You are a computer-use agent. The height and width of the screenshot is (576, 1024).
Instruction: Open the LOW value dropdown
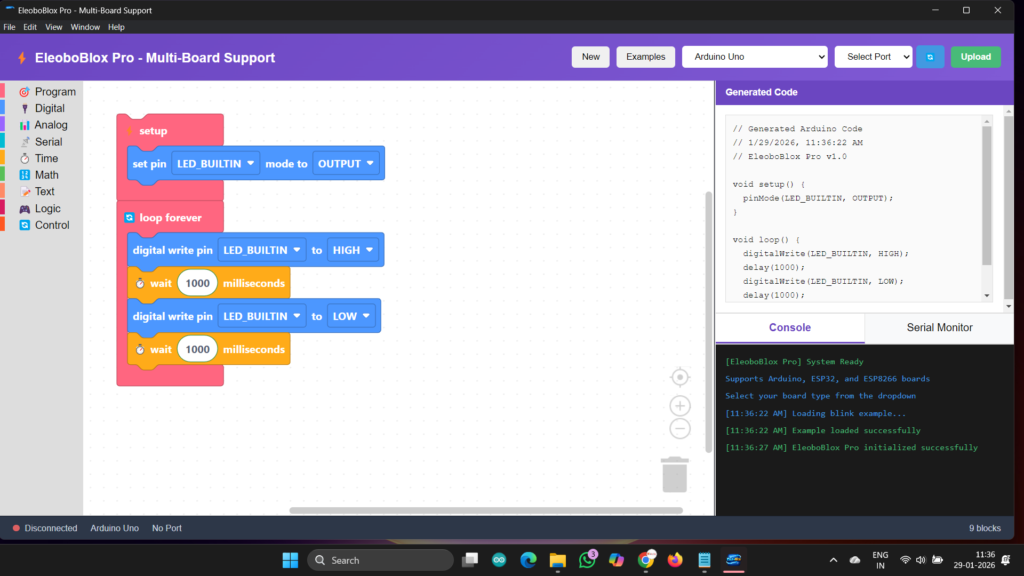coord(351,316)
